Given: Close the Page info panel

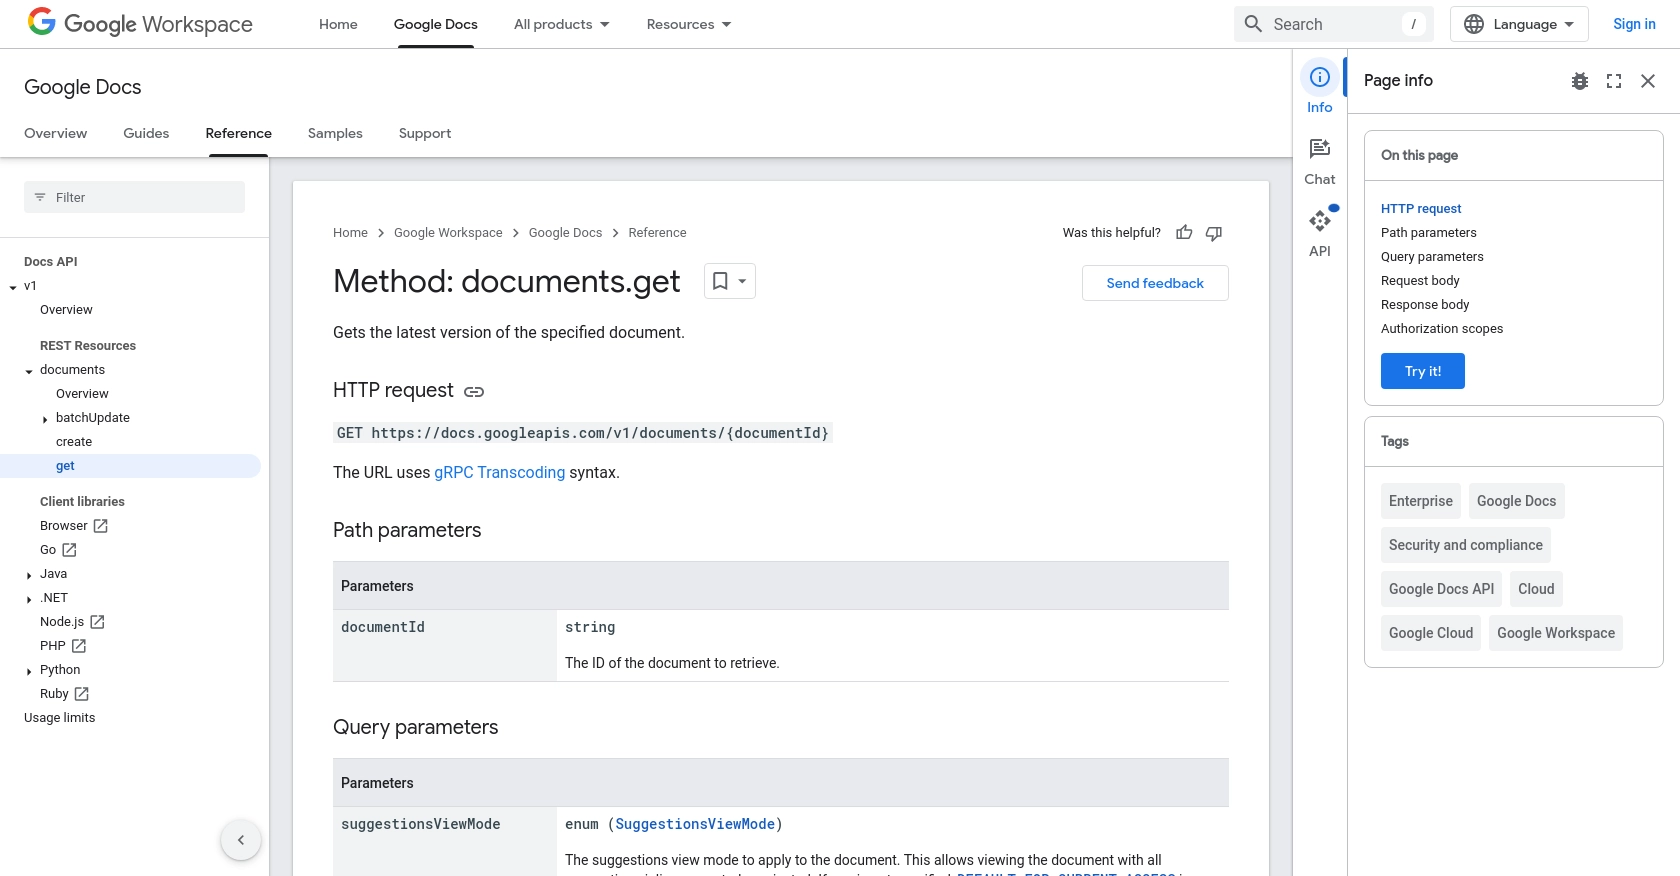Looking at the screenshot, I should tap(1648, 81).
